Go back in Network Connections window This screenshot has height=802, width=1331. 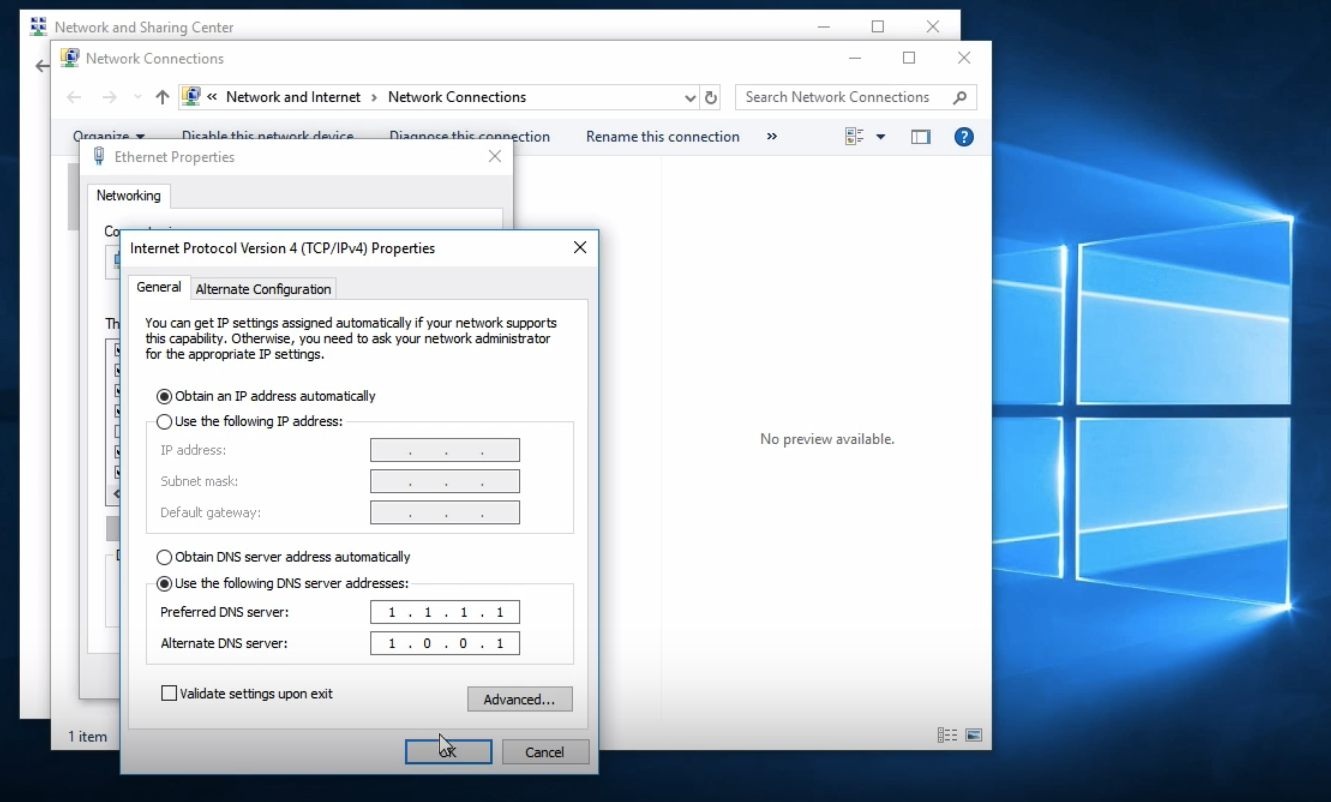point(74,97)
